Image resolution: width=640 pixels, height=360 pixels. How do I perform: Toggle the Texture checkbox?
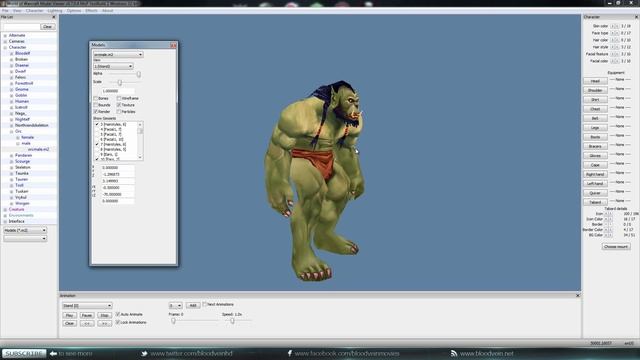point(119,105)
